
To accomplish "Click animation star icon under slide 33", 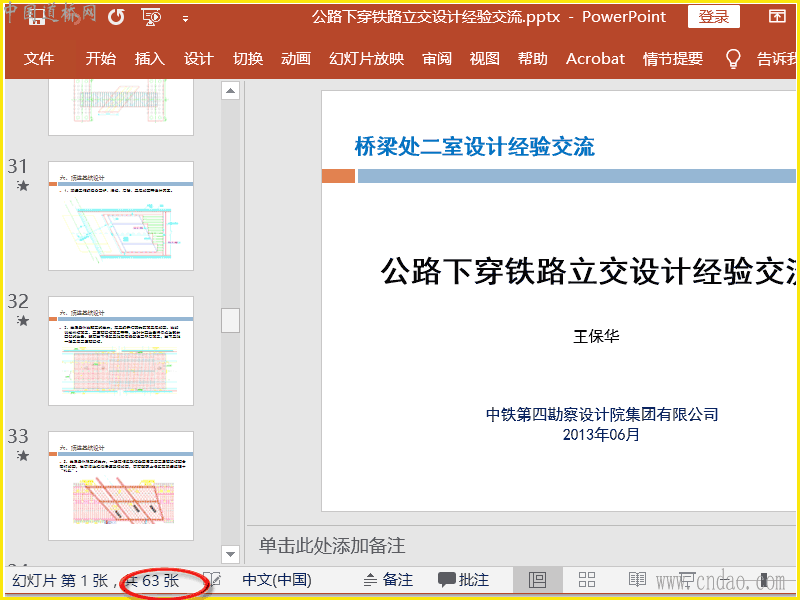I will point(22,455).
